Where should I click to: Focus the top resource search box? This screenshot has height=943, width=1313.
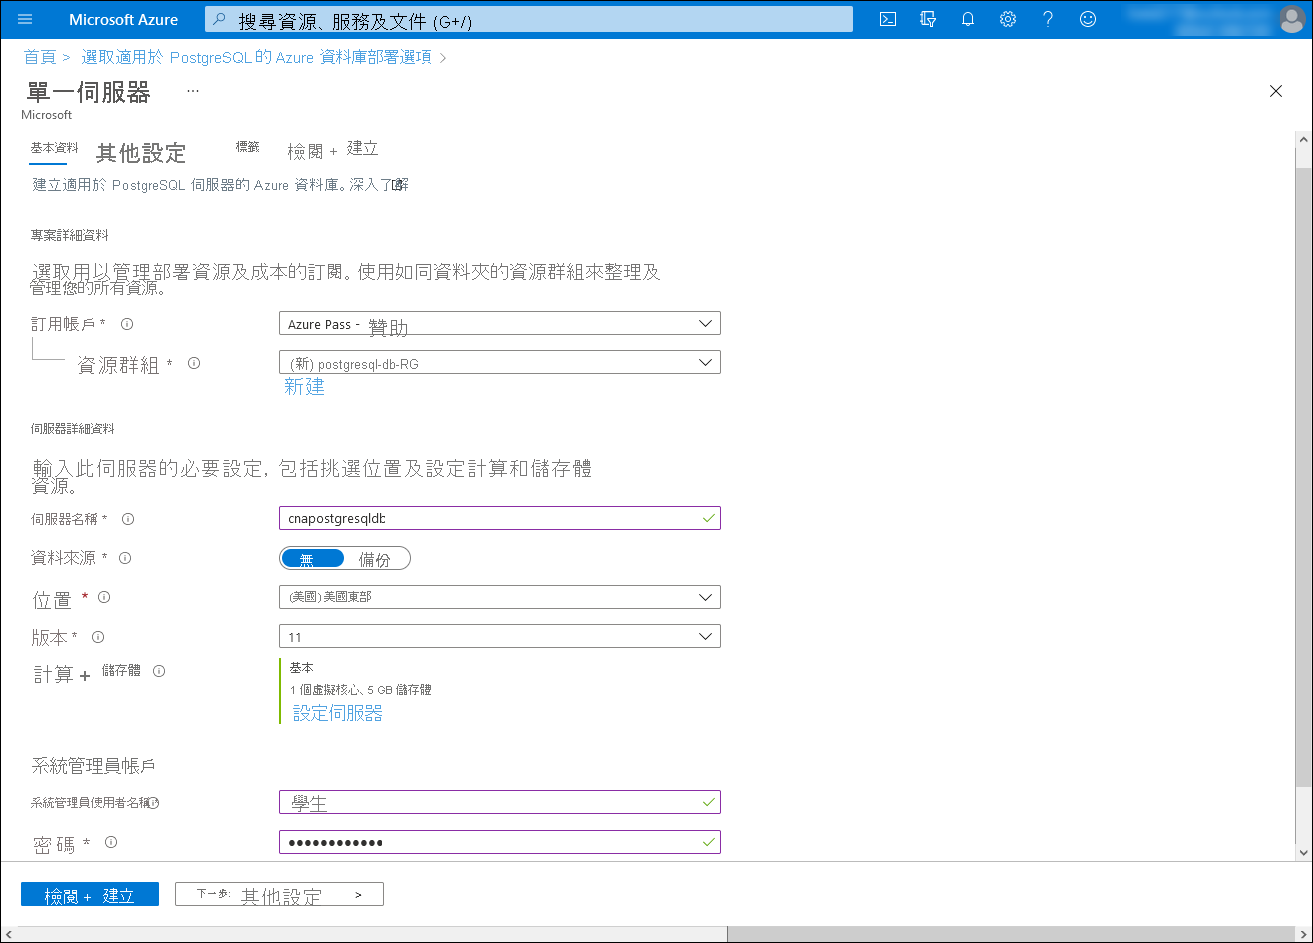[x=529, y=19]
